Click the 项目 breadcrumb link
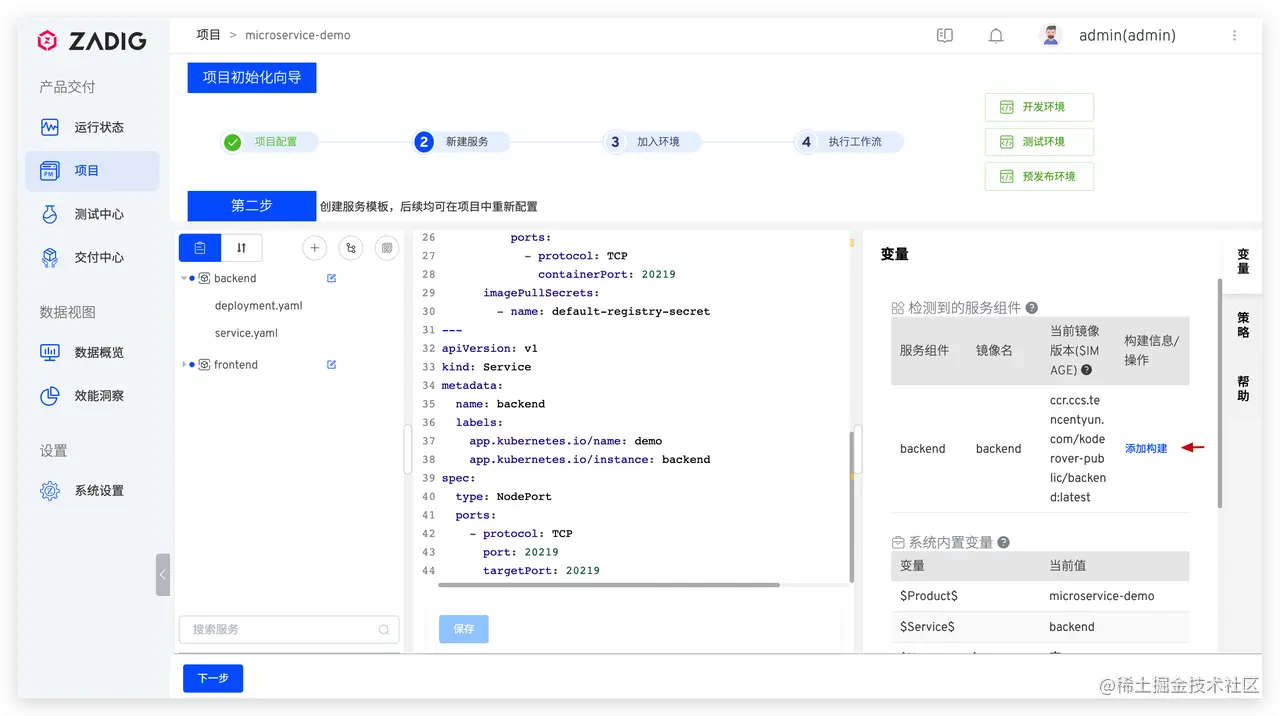 pyautogui.click(x=208, y=34)
